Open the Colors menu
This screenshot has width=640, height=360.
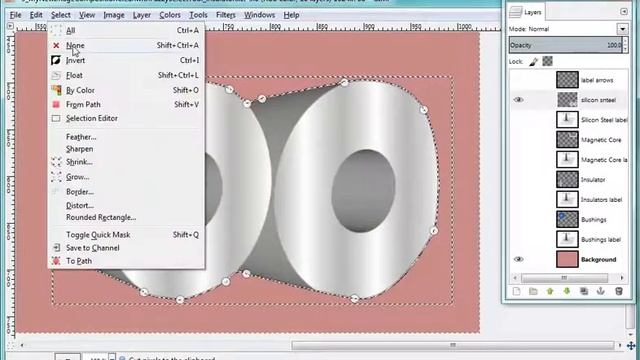[x=170, y=15]
